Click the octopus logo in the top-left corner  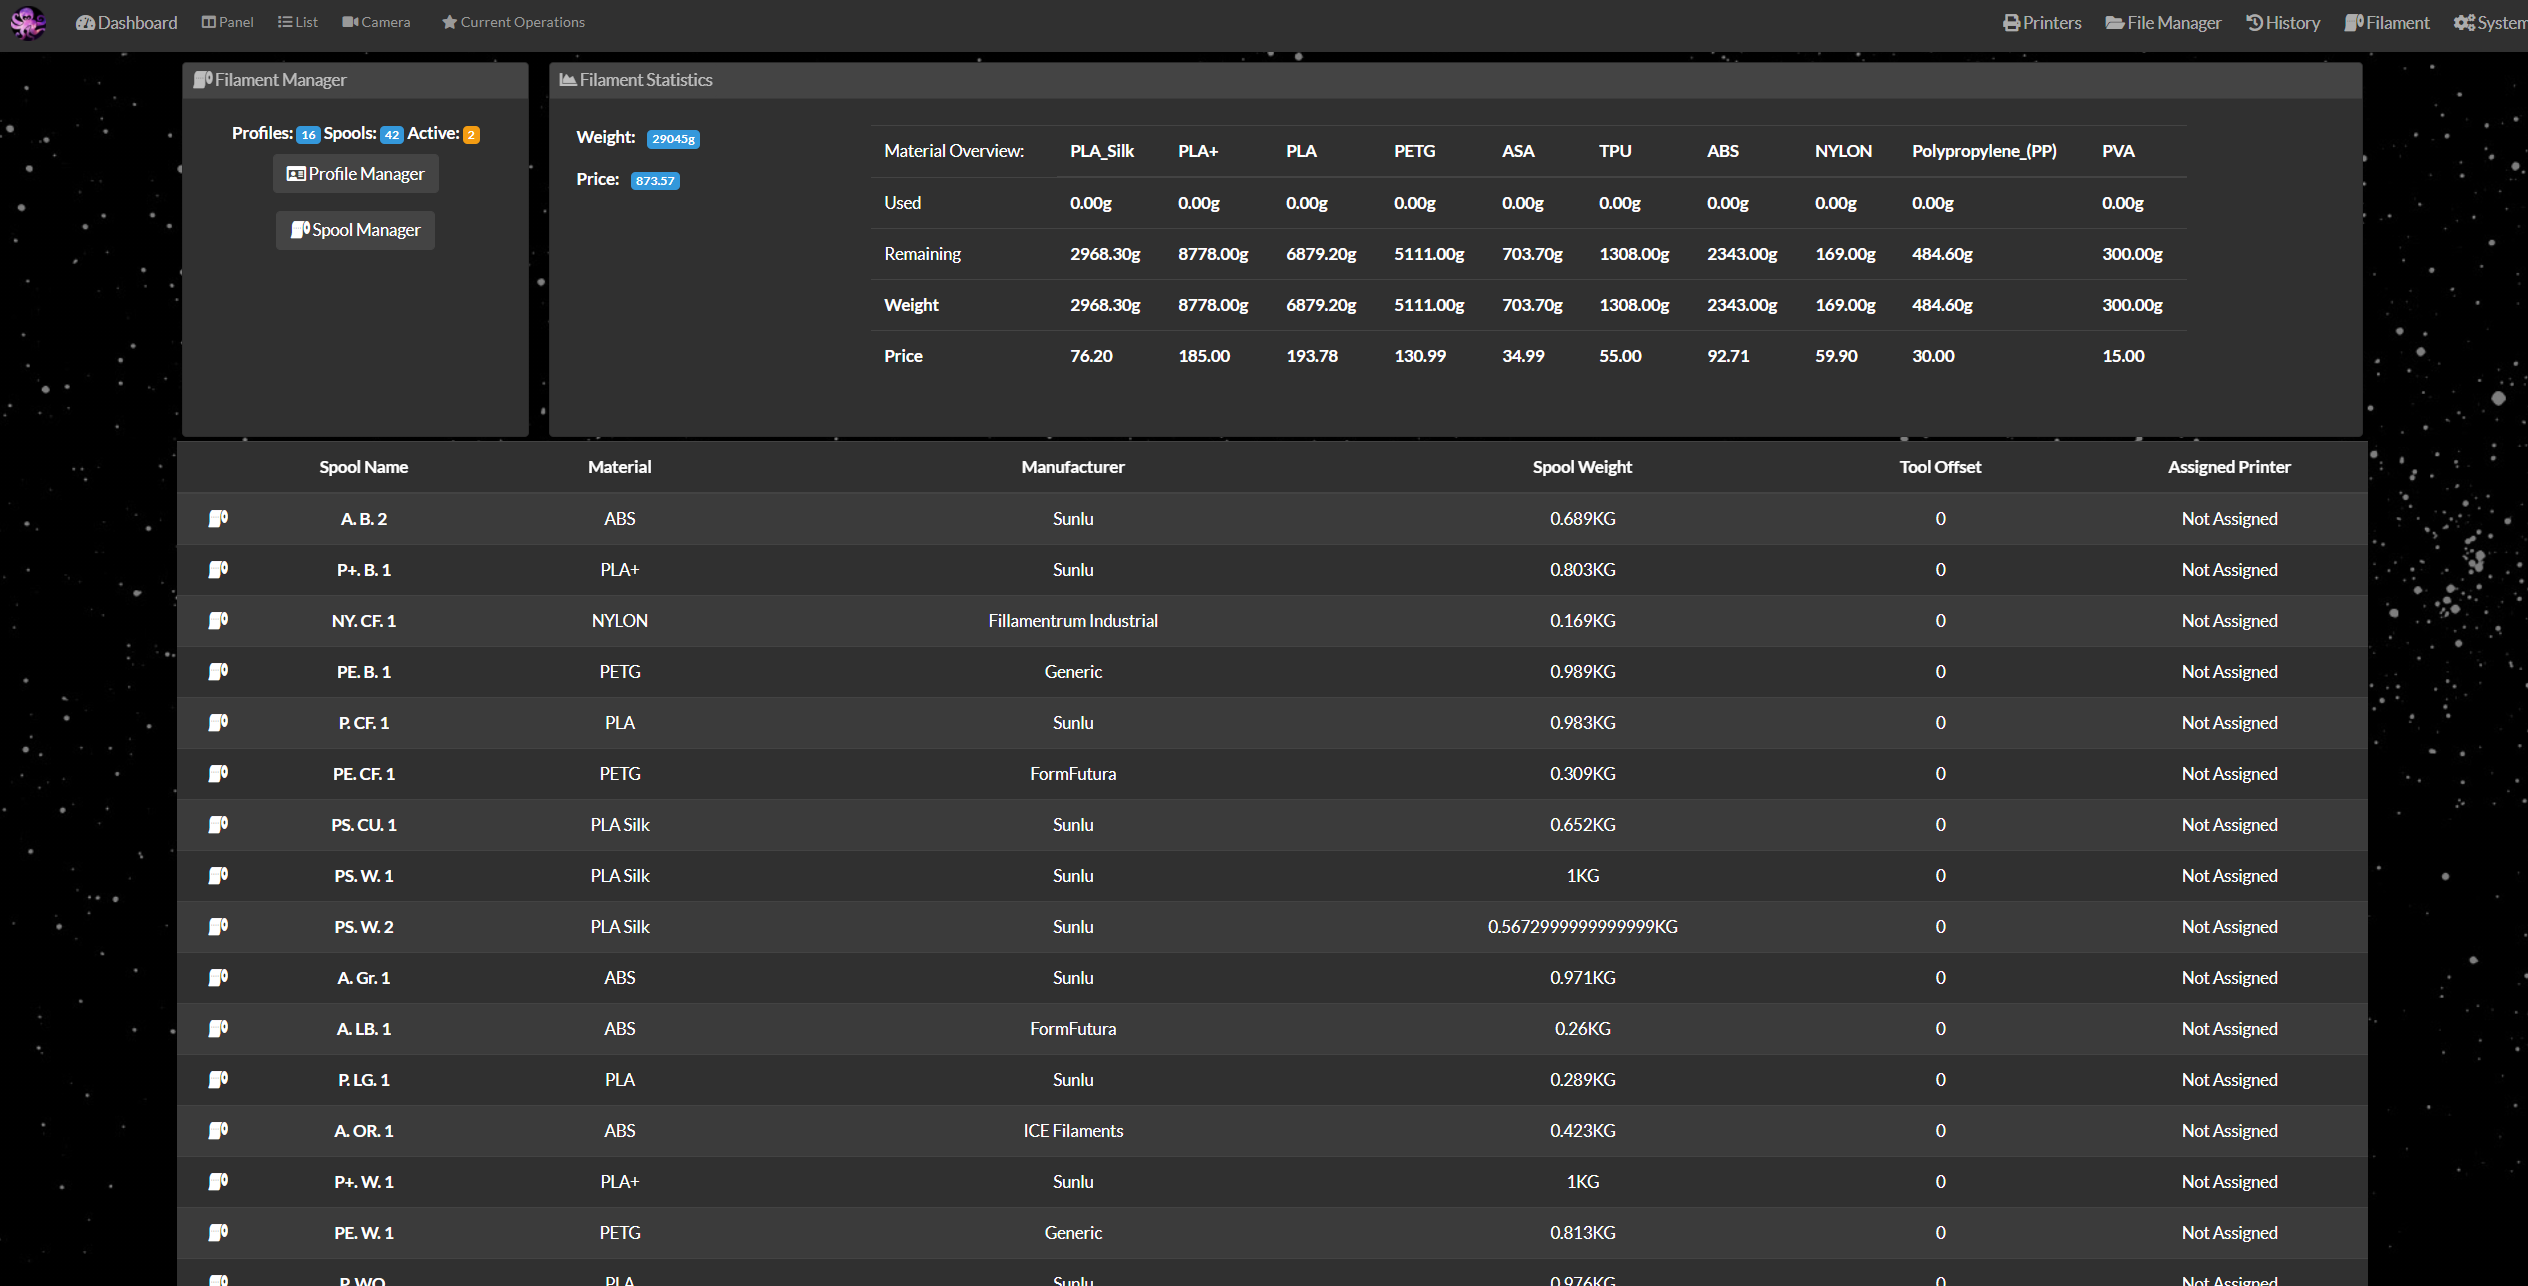(27, 22)
